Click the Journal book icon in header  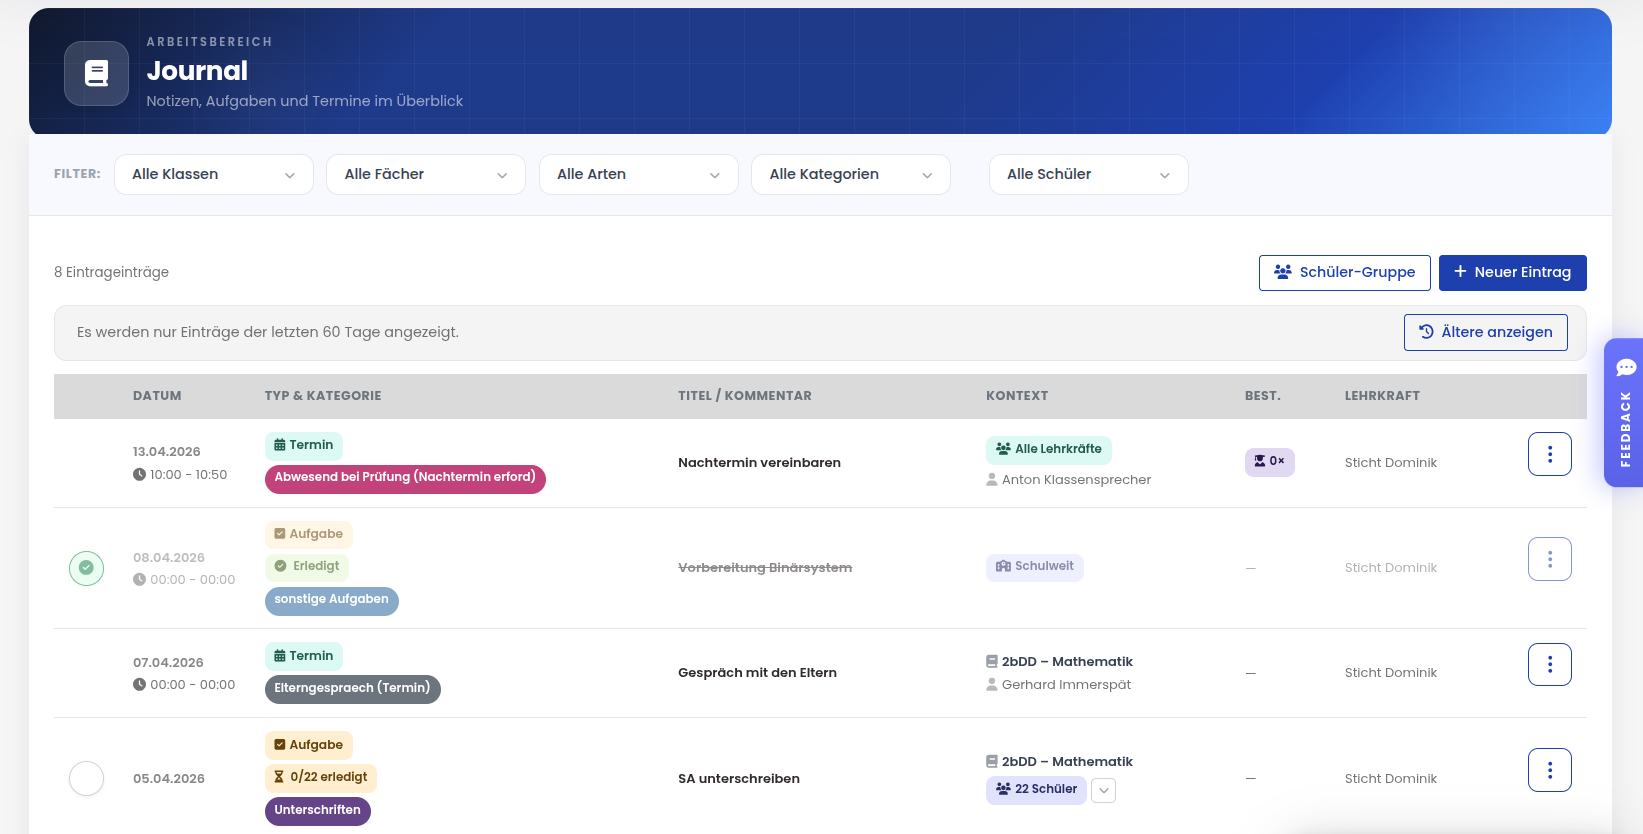click(97, 73)
